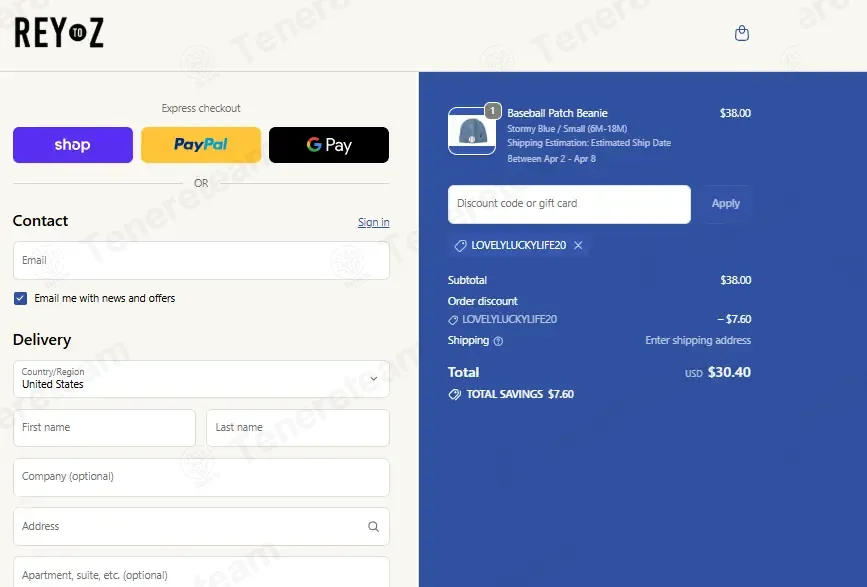Focus the Last name field

298,428
